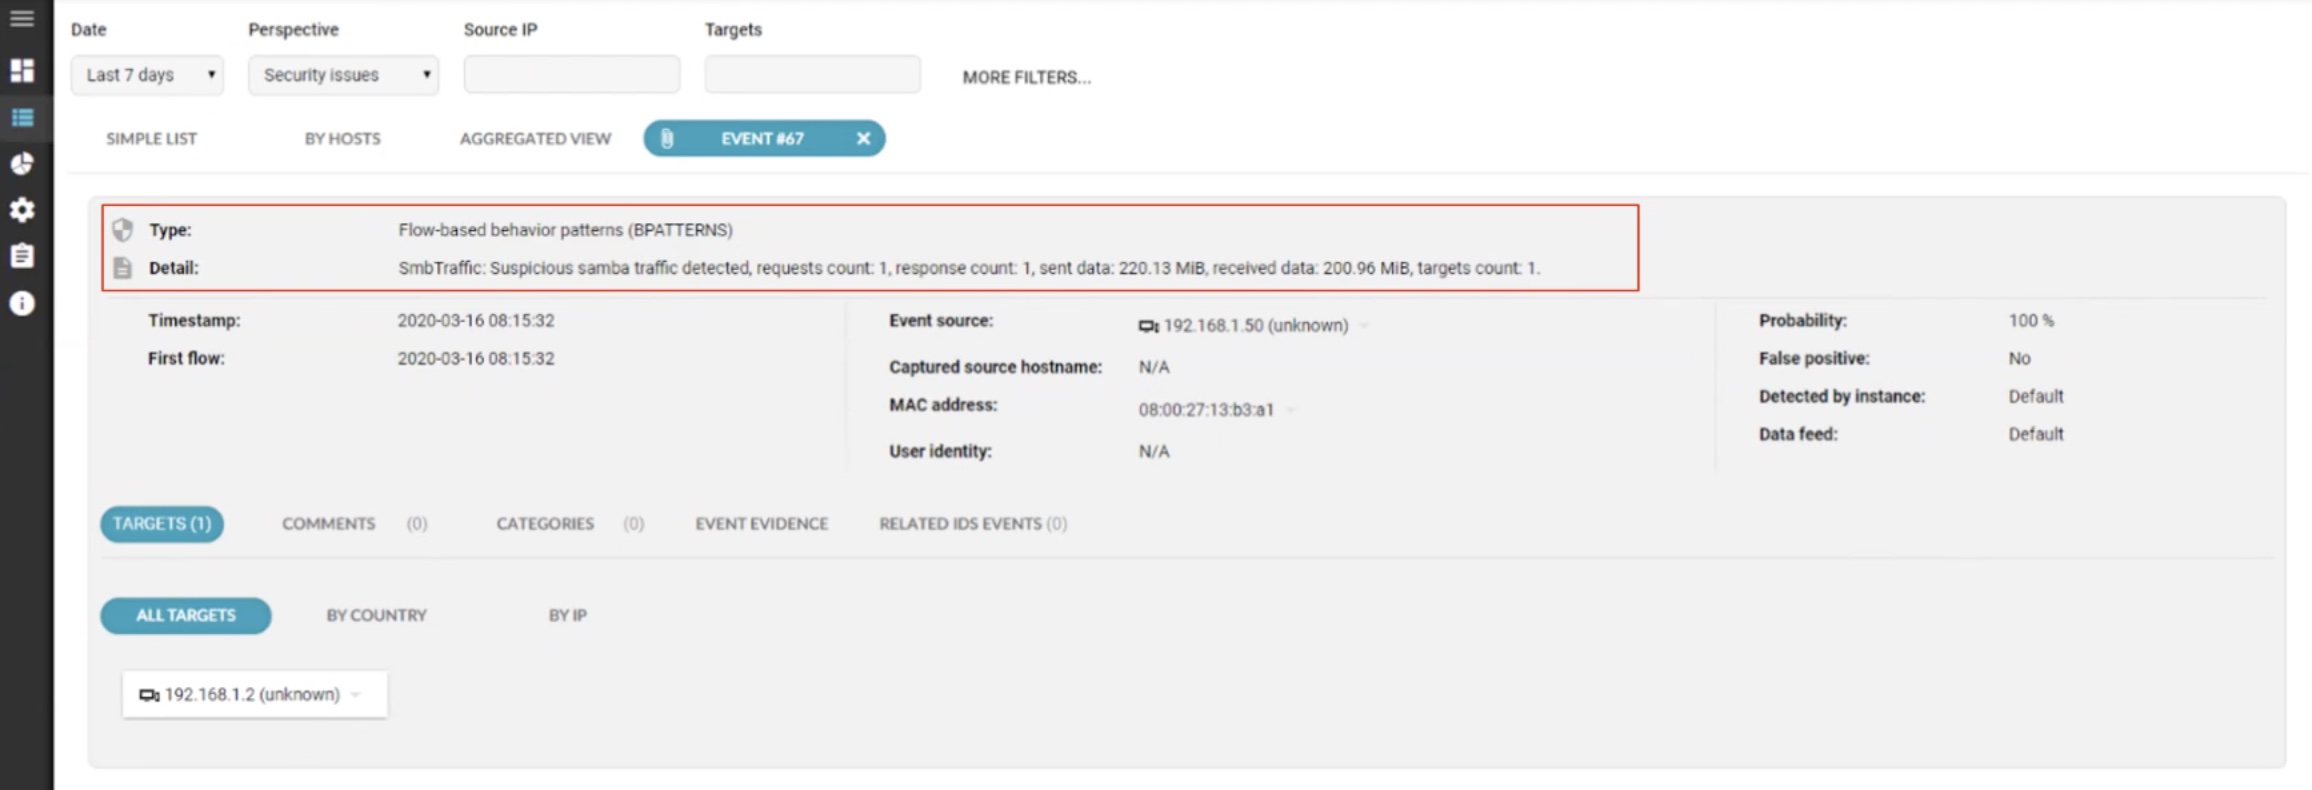
Task: Switch to the By Hosts view
Action: (342, 139)
